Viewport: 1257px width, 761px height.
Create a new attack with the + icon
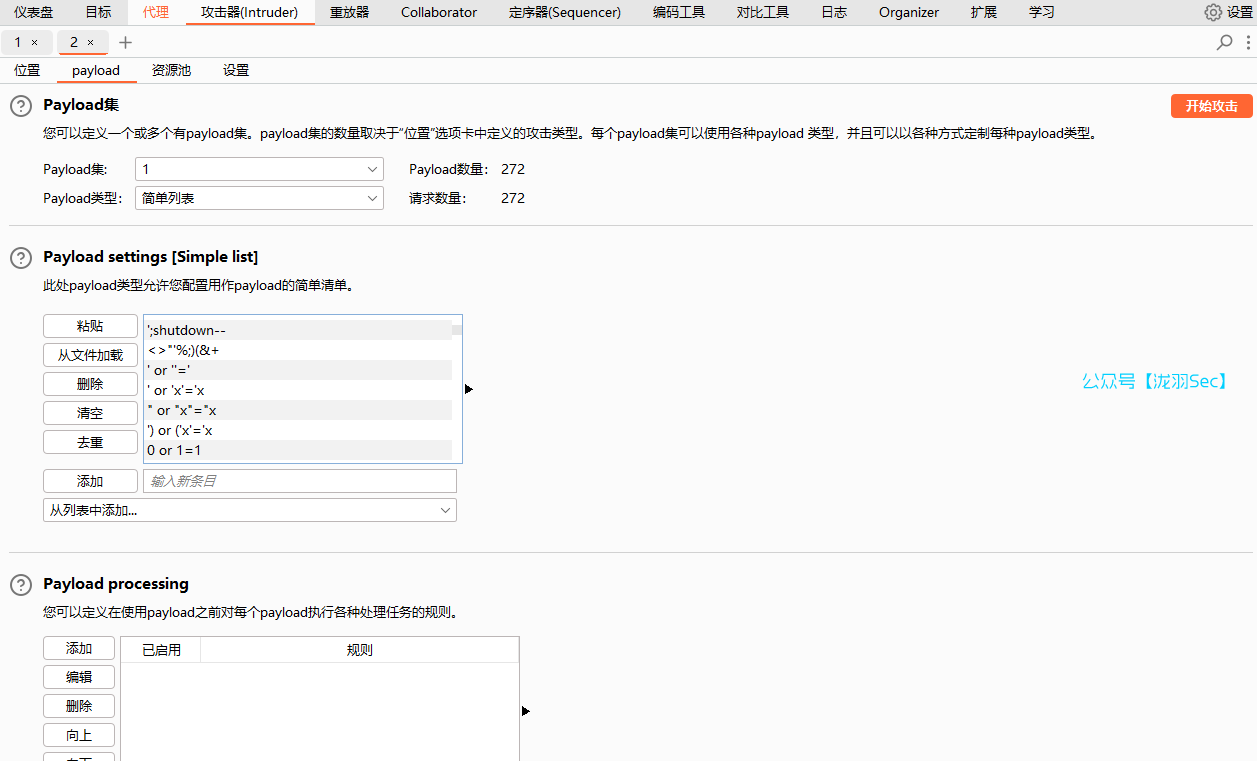click(125, 43)
